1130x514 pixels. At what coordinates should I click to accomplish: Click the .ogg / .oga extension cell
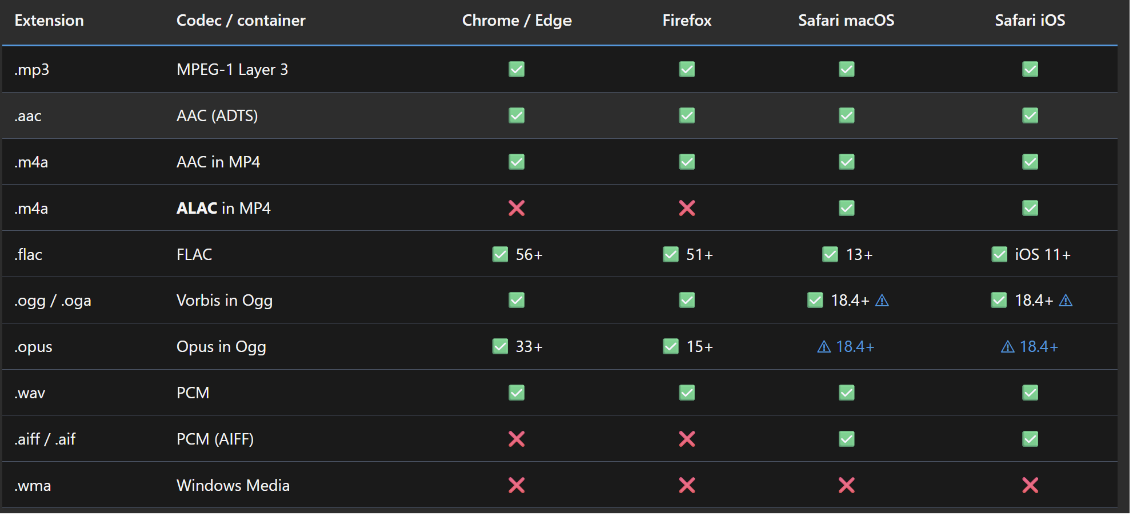click(x=53, y=301)
